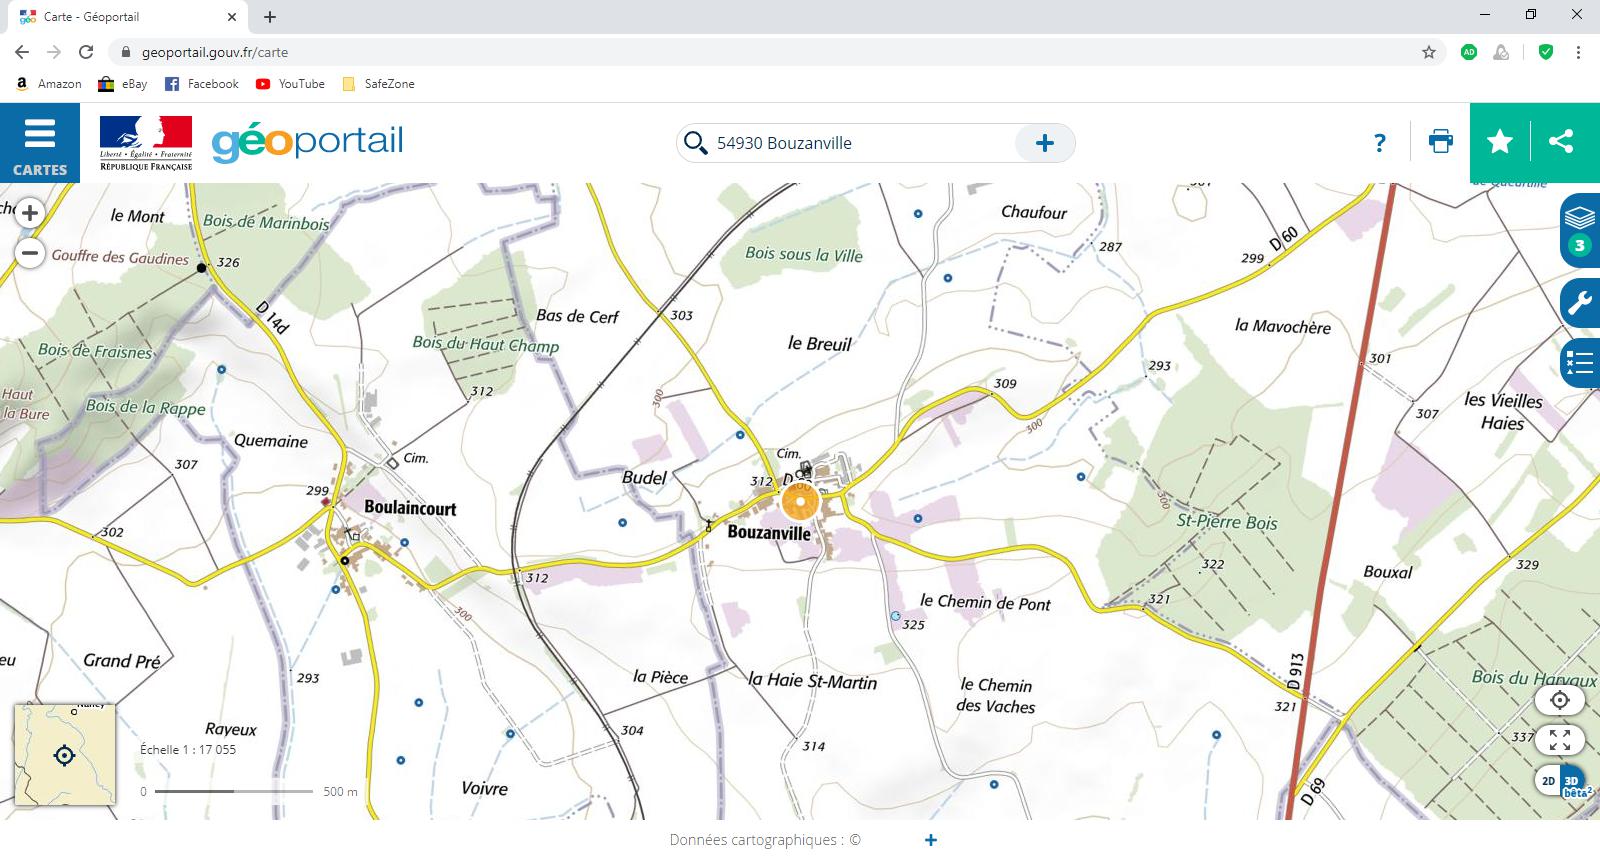Zoom out with the minus button

coord(30,253)
